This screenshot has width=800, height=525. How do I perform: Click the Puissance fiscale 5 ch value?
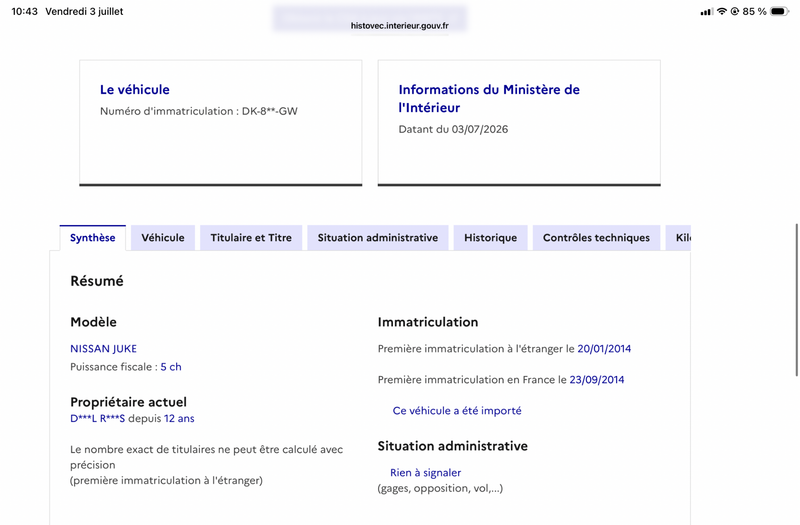click(x=171, y=367)
